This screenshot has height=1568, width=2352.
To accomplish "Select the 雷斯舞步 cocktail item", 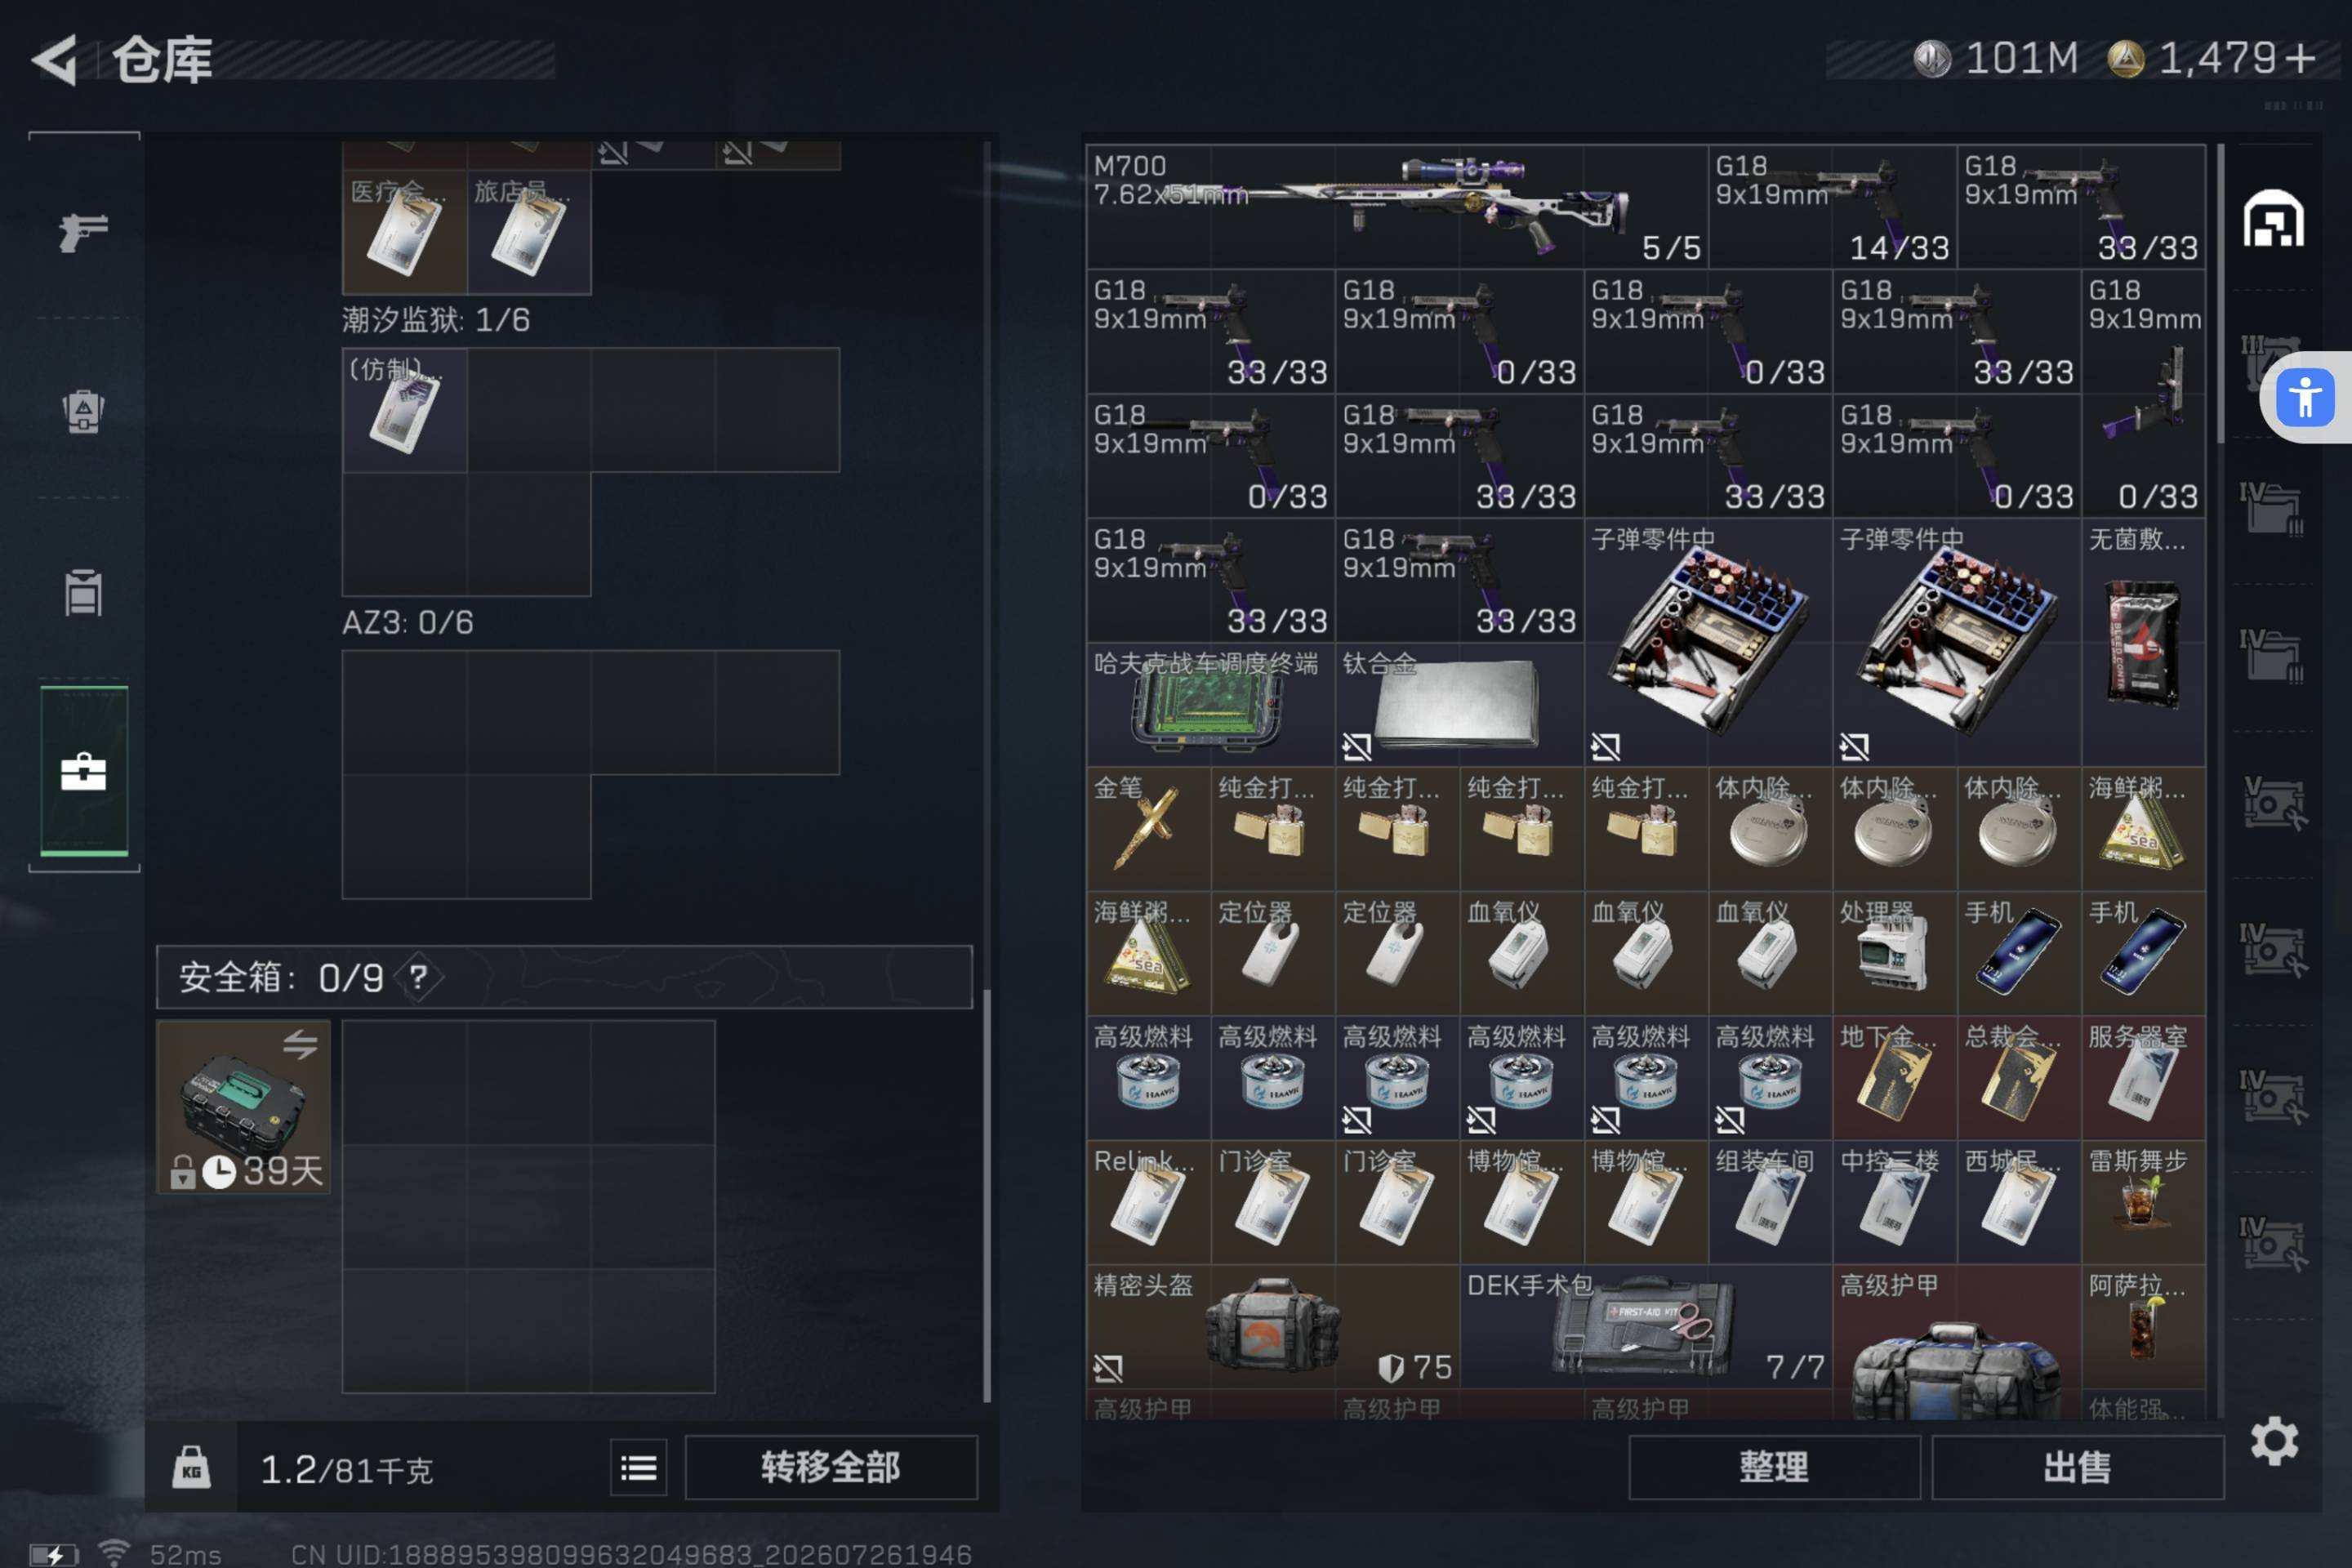I will click(x=2143, y=1202).
